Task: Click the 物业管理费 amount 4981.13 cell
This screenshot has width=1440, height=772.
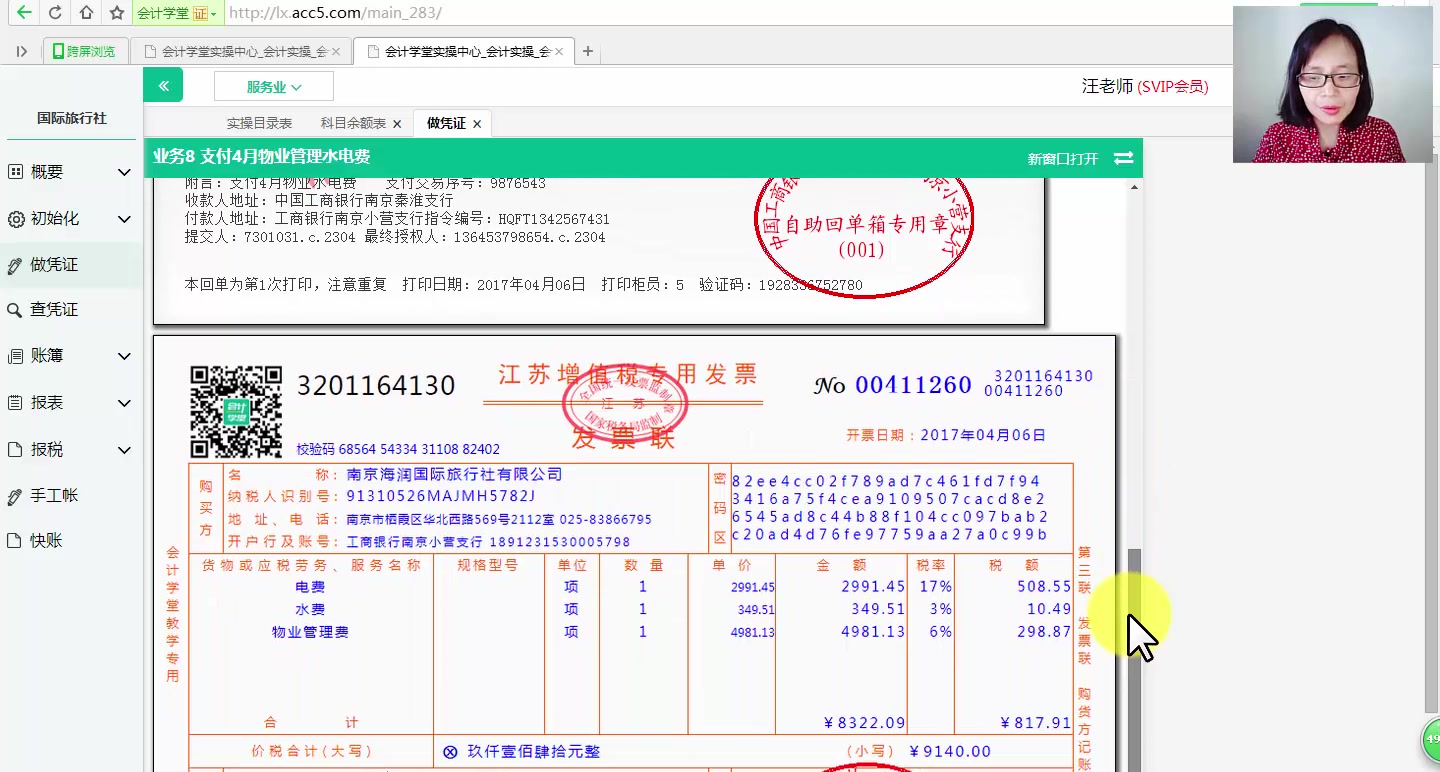Action: (872, 632)
